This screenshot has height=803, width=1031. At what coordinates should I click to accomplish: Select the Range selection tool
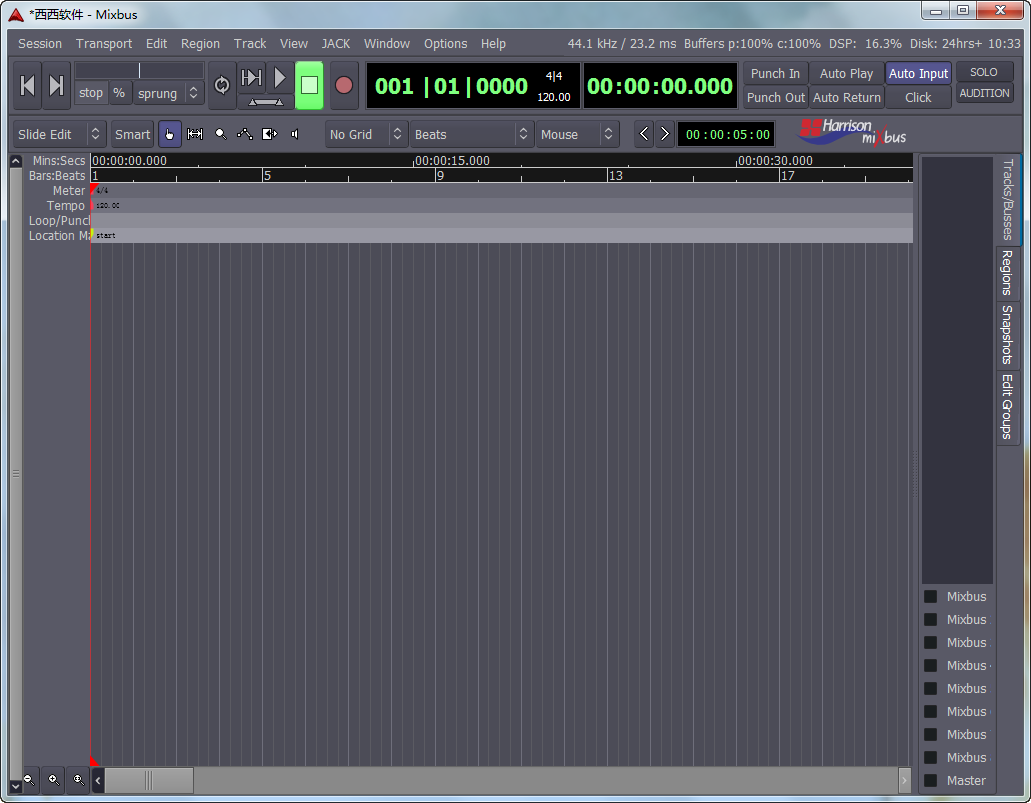(195, 134)
